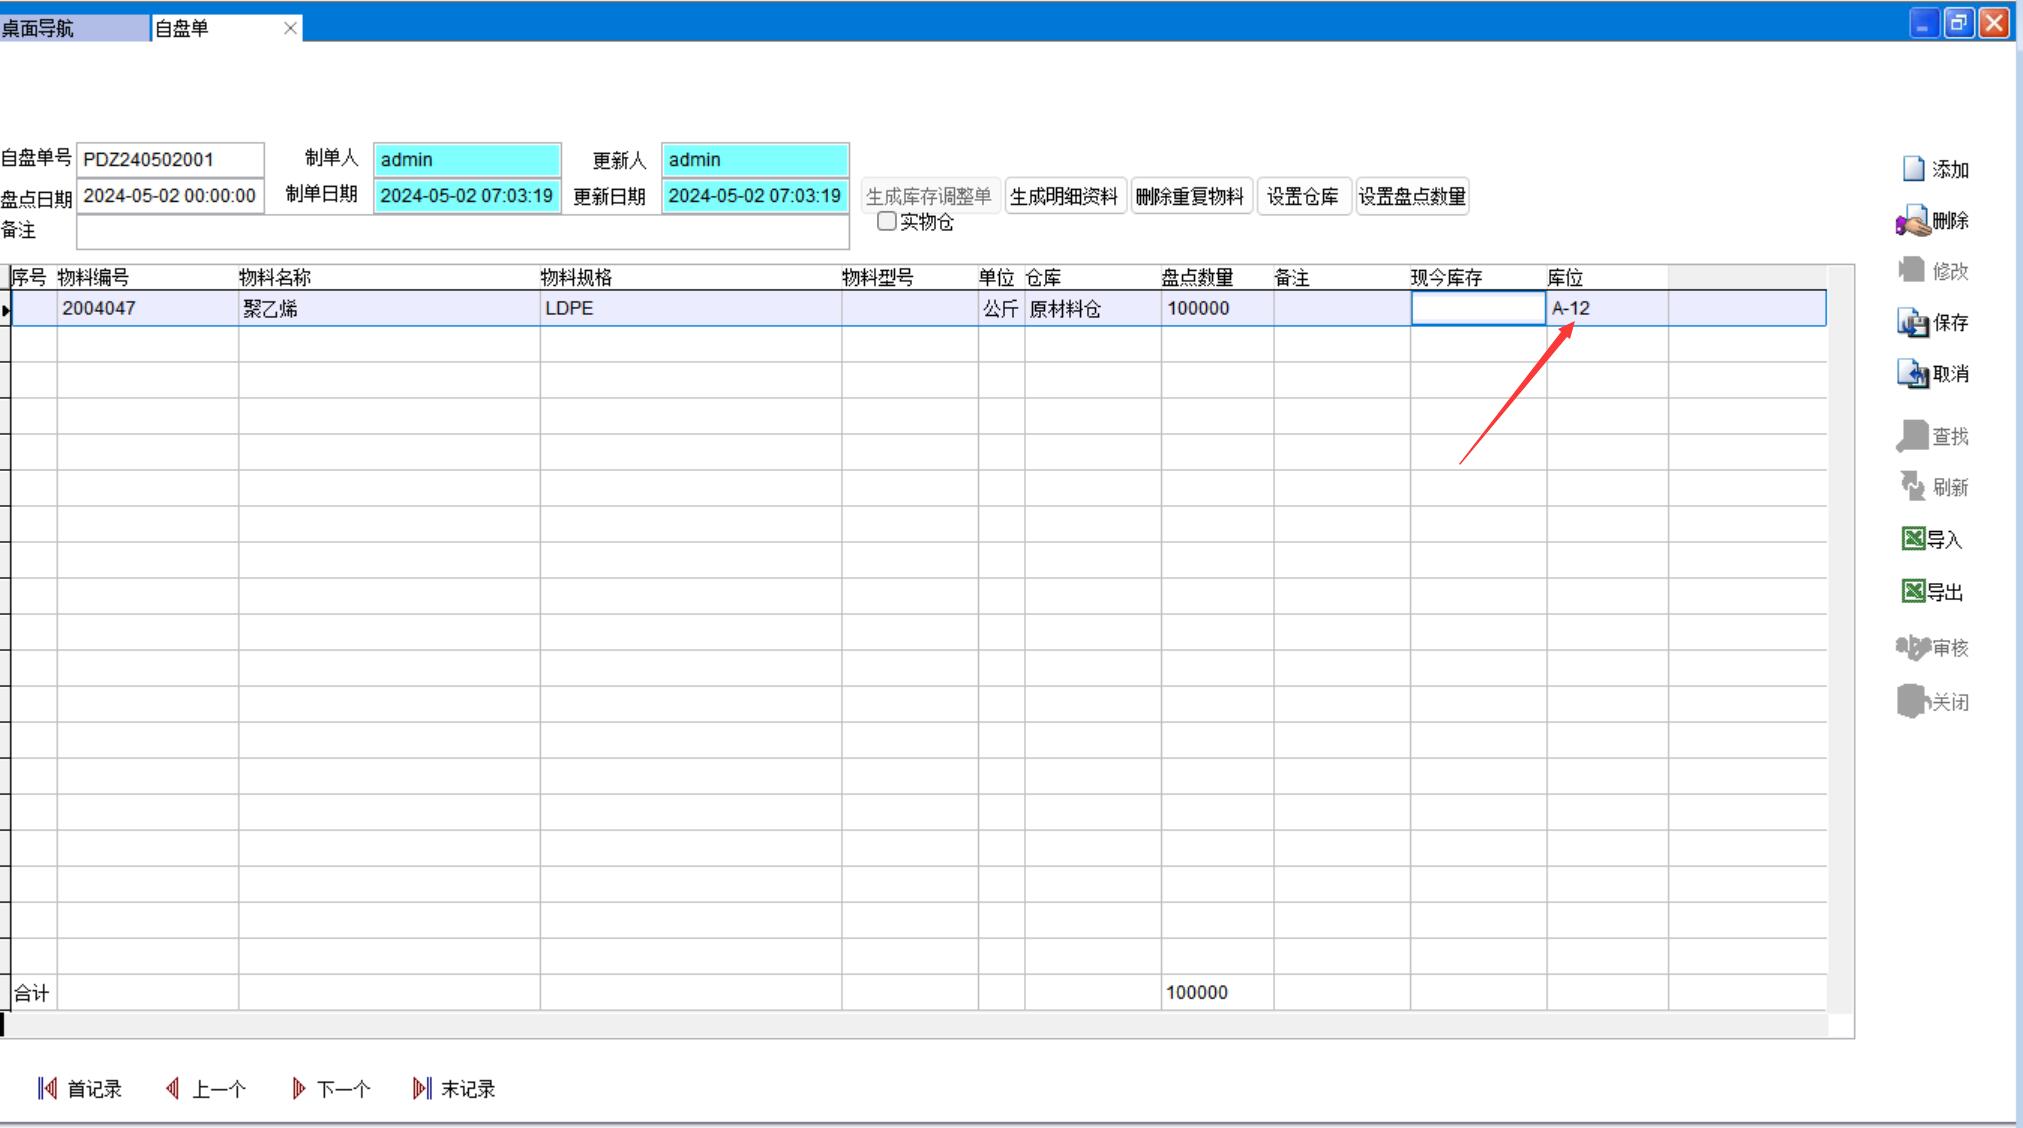
Task: Toggle the 实物仓 checkbox
Action: 886,222
